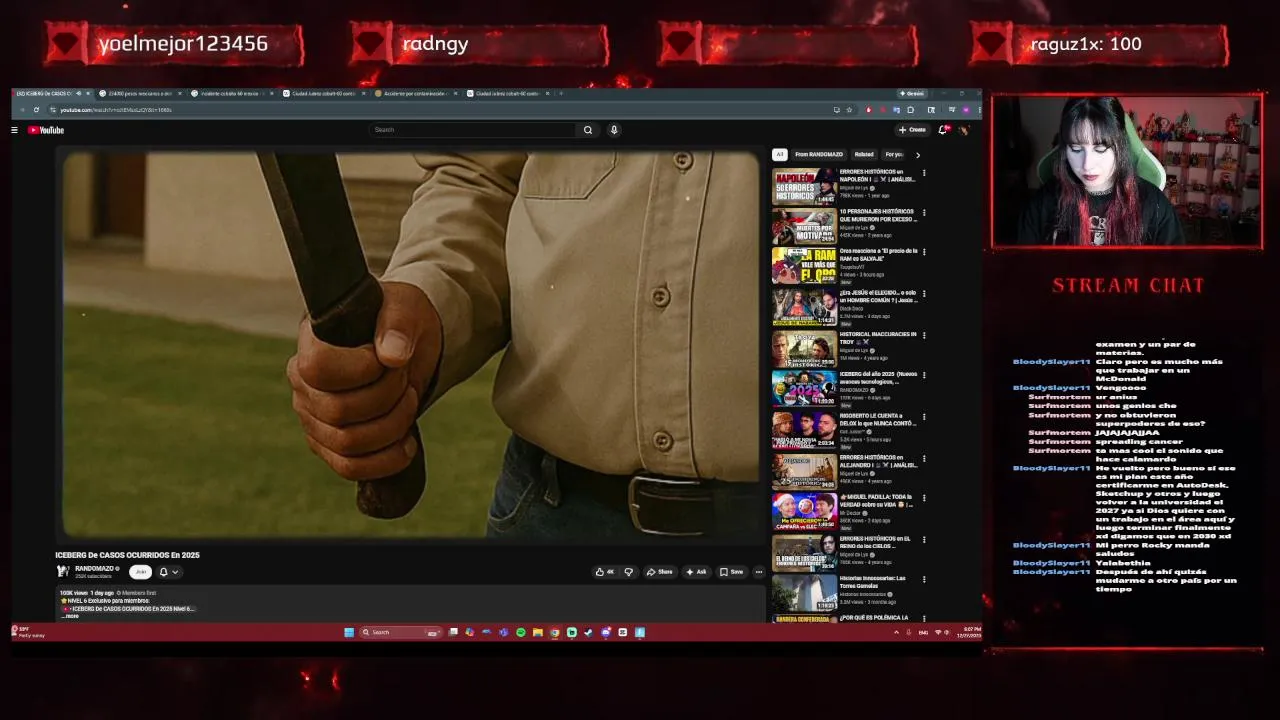Open options for ICEBERG del año 2025 video
The width and height of the screenshot is (1280, 720).
point(924,376)
